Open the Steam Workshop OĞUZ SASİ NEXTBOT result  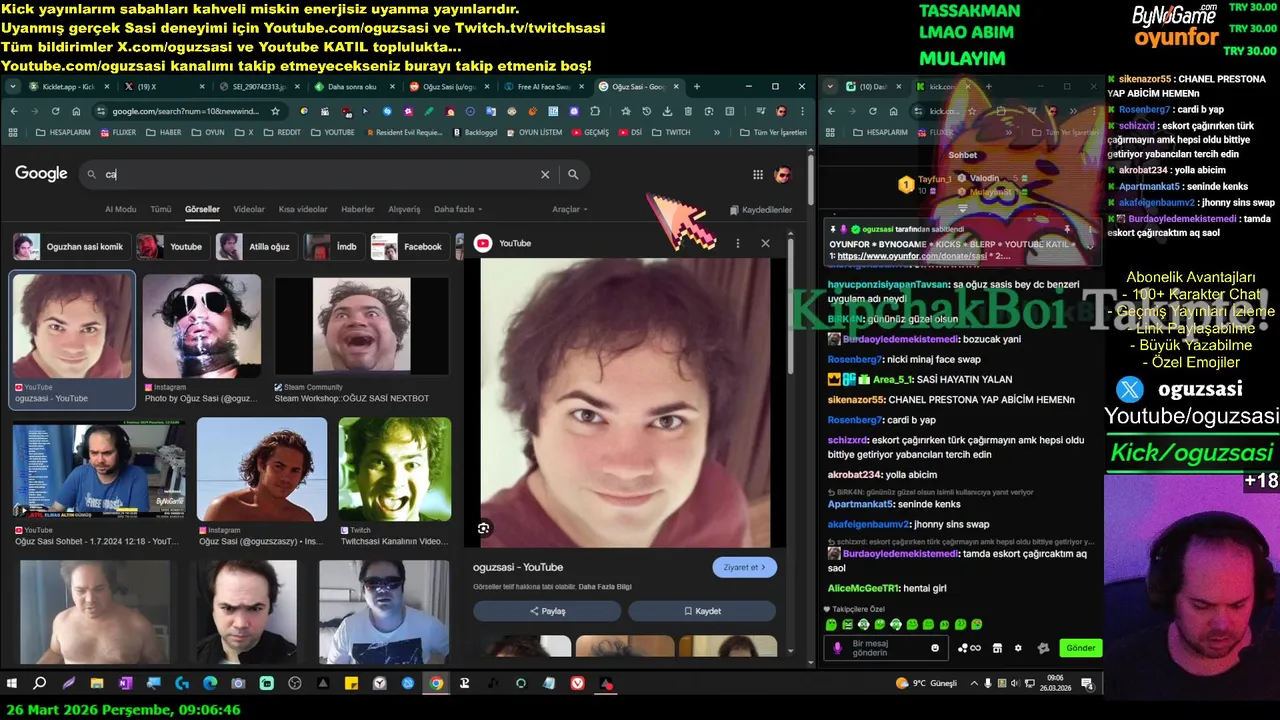[362, 339]
